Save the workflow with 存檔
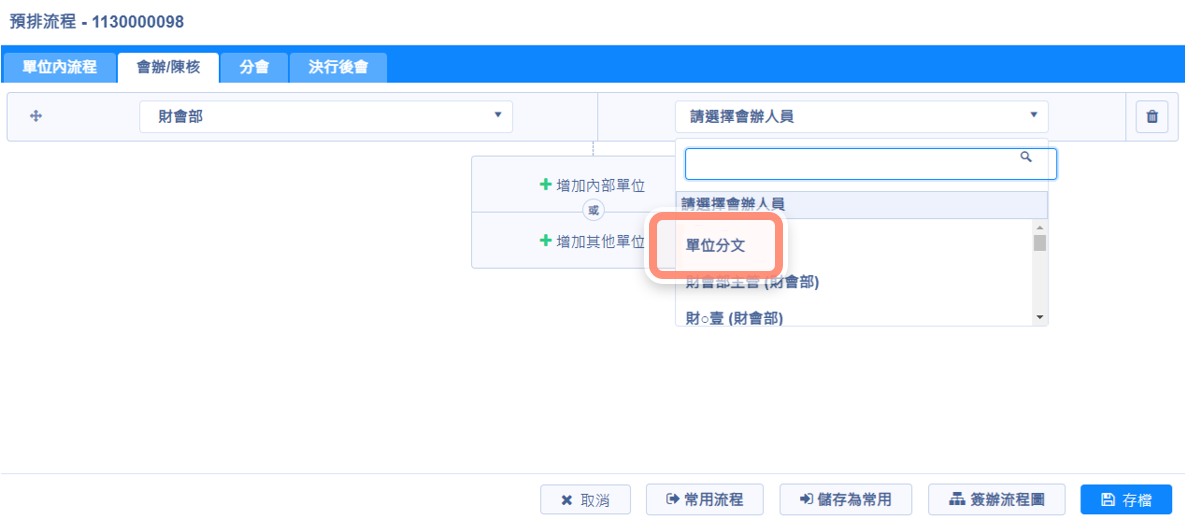Screen dimensions: 1185x520 tap(1126, 499)
